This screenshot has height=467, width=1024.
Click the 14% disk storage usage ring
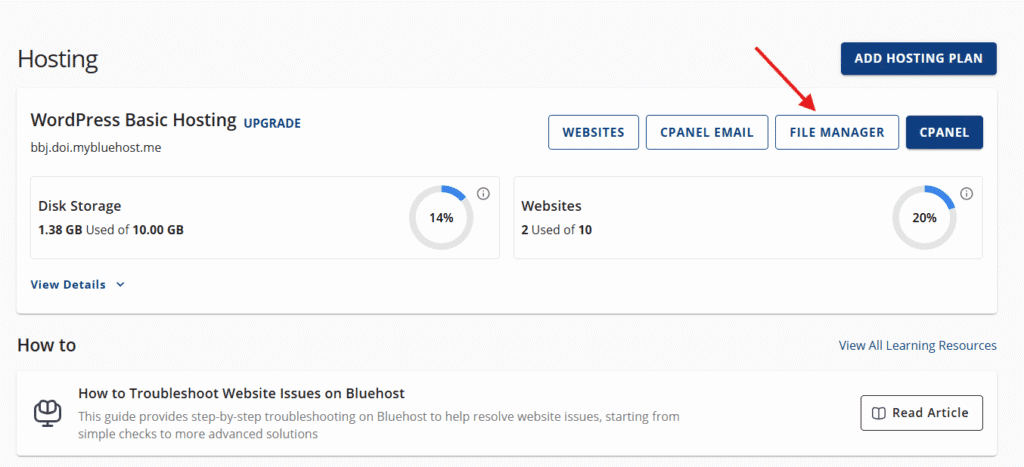coord(441,217)
